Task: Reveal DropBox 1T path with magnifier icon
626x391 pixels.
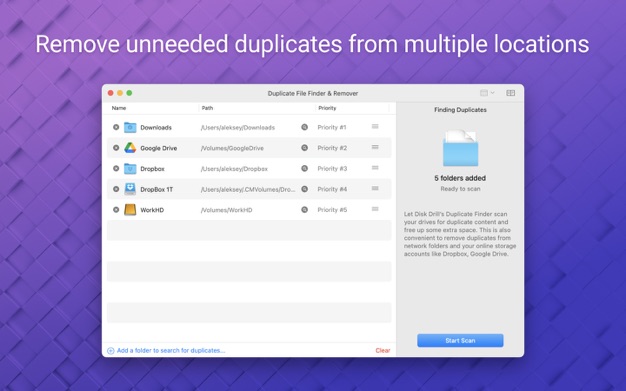Action: (305, 189)
